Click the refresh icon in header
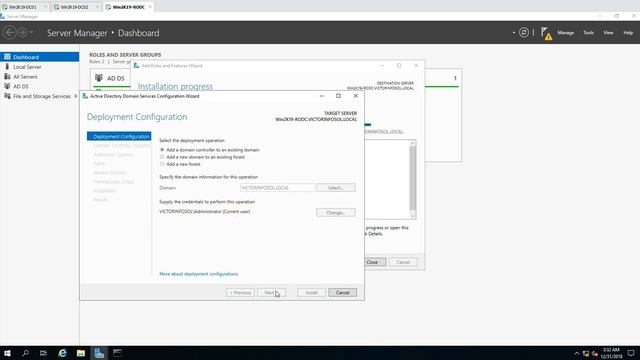The width and height of the screenshot is (640, 360). pos(524,33)
